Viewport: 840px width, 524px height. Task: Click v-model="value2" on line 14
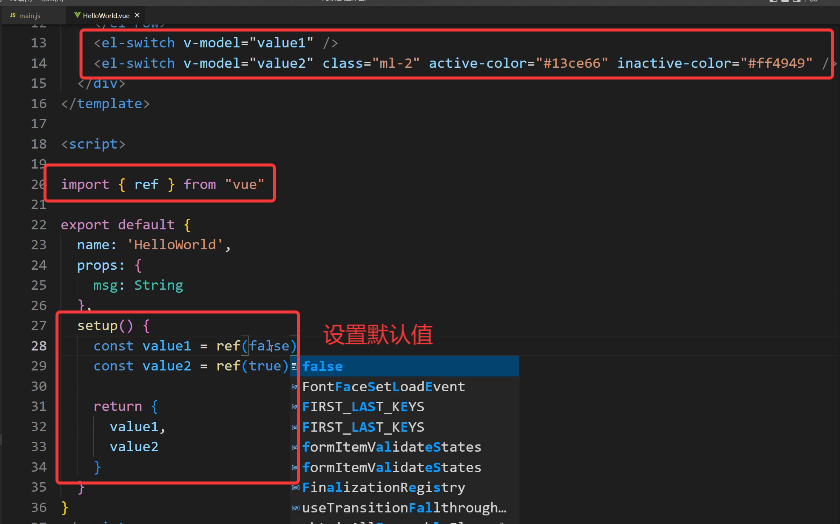[x=249, y=63]
